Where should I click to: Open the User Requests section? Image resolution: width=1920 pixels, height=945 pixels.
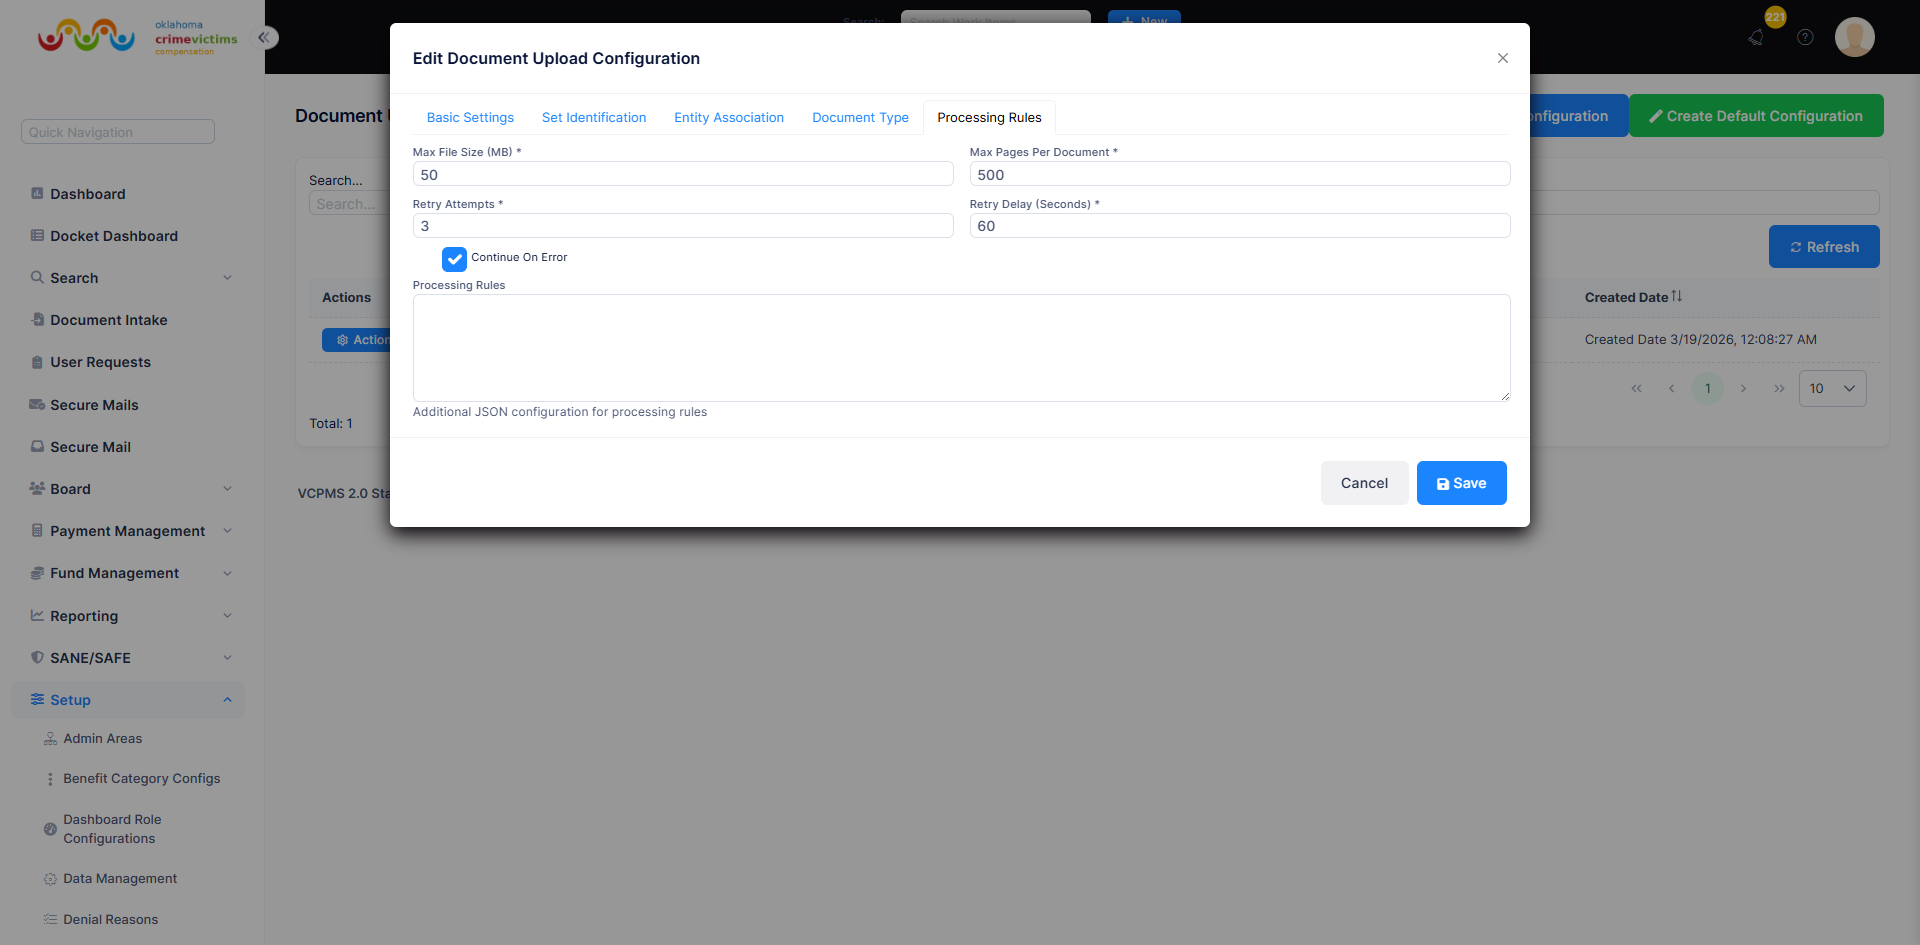[x=100, y=362]
